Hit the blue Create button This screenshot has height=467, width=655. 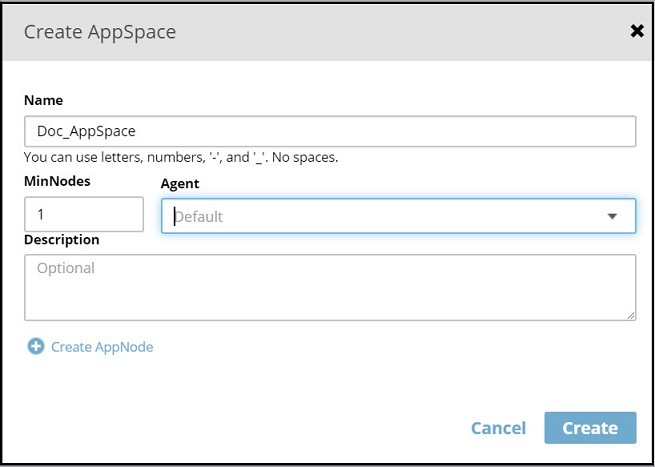click(590, 428)
